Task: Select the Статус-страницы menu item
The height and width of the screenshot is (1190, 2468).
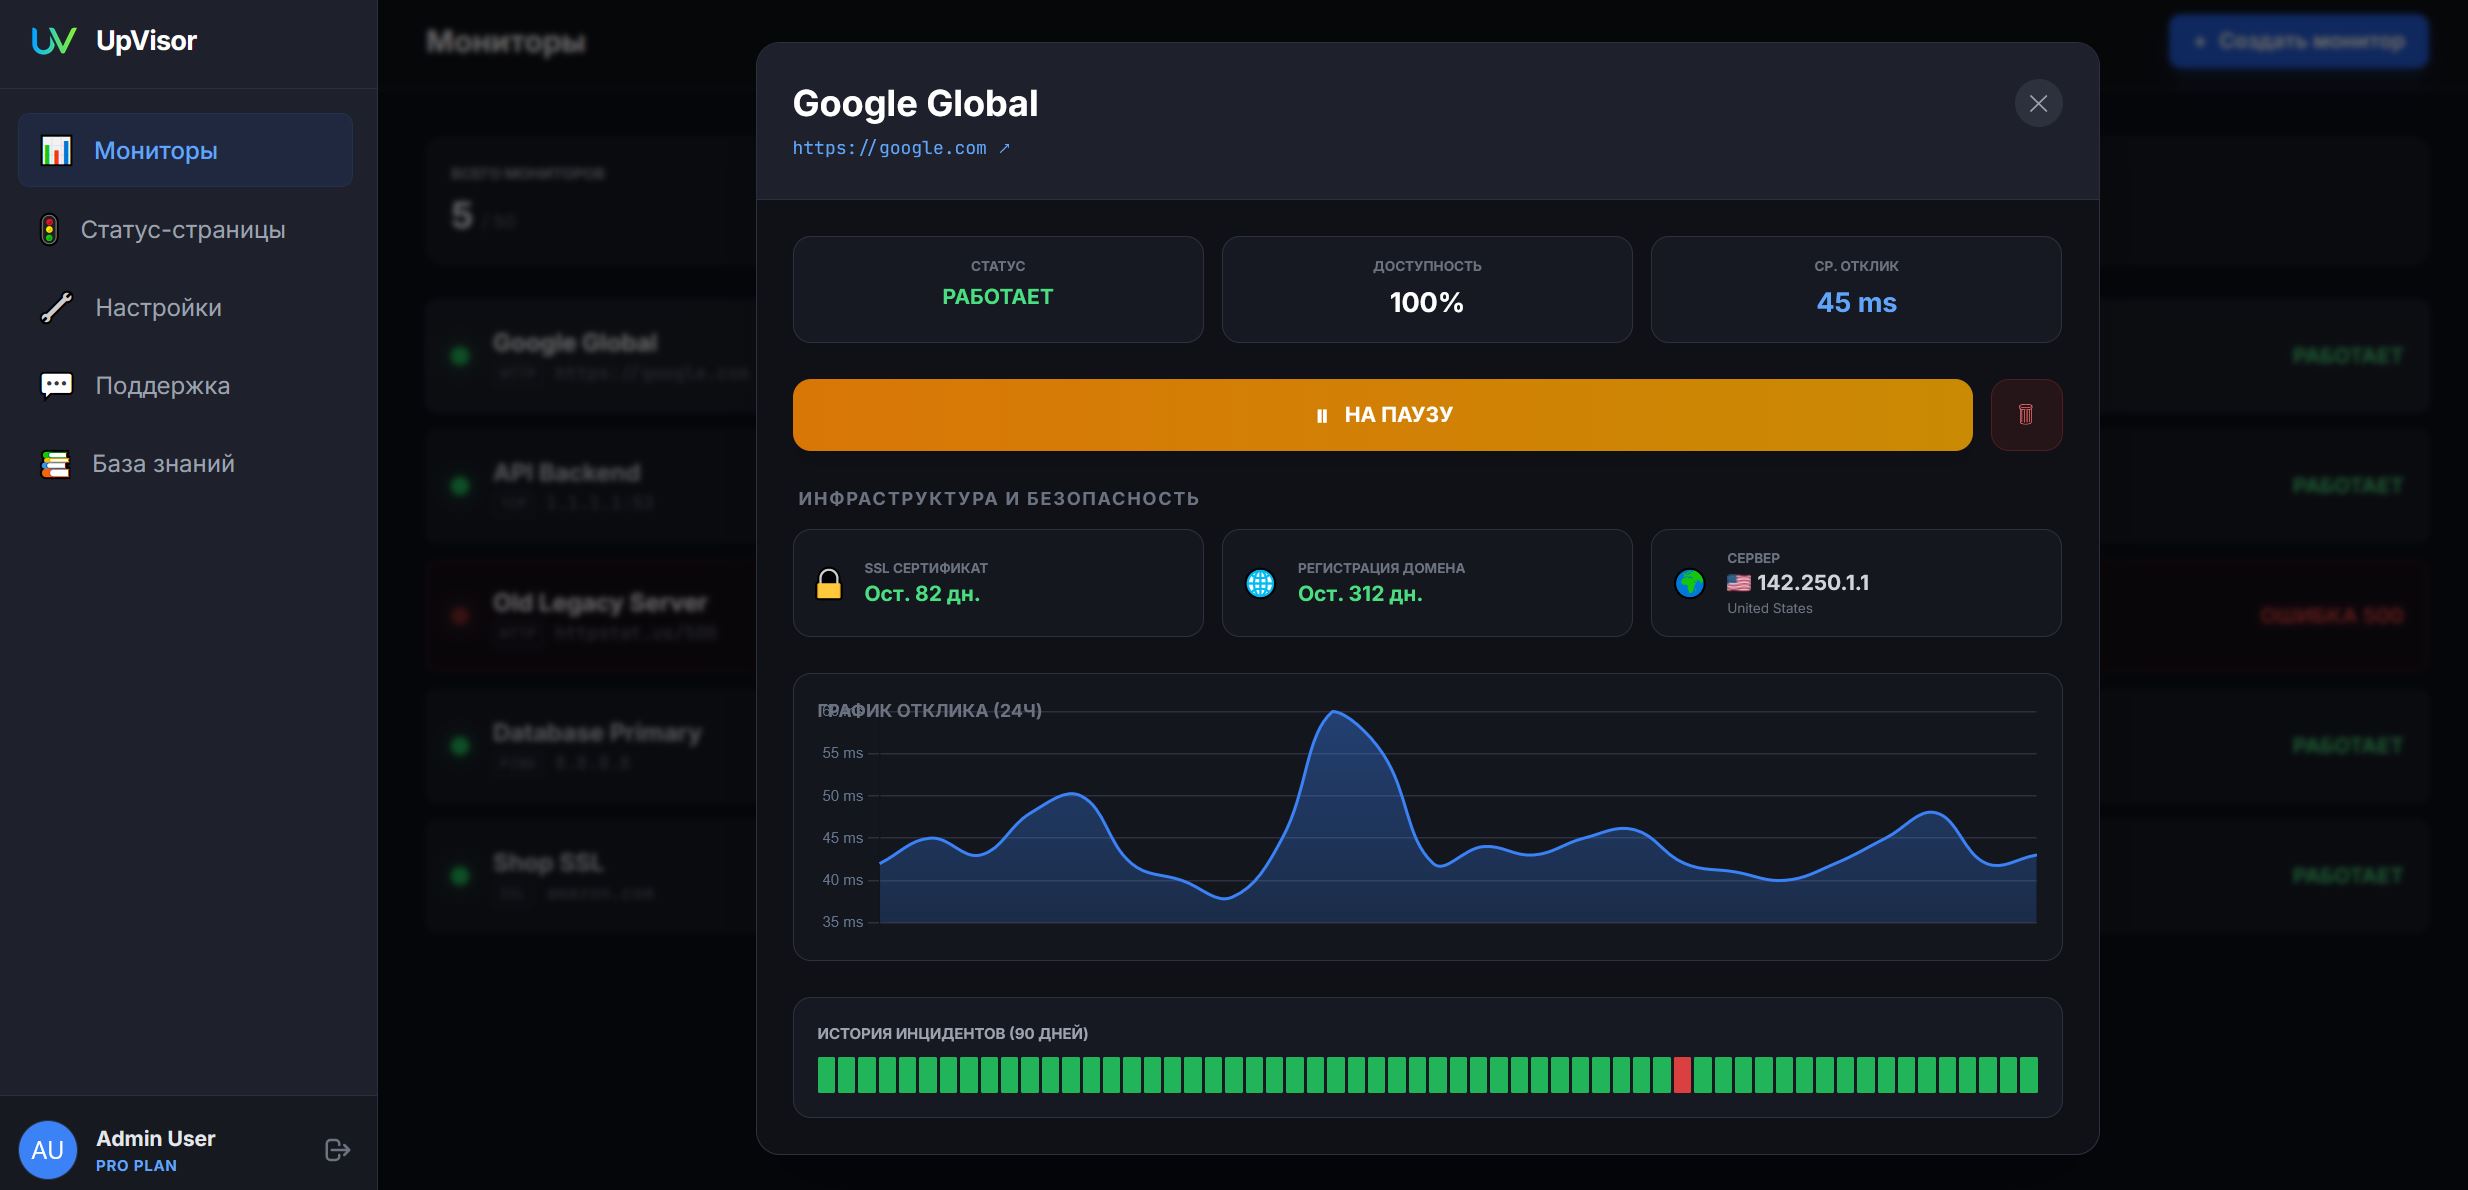Action: tap(183, 229)
